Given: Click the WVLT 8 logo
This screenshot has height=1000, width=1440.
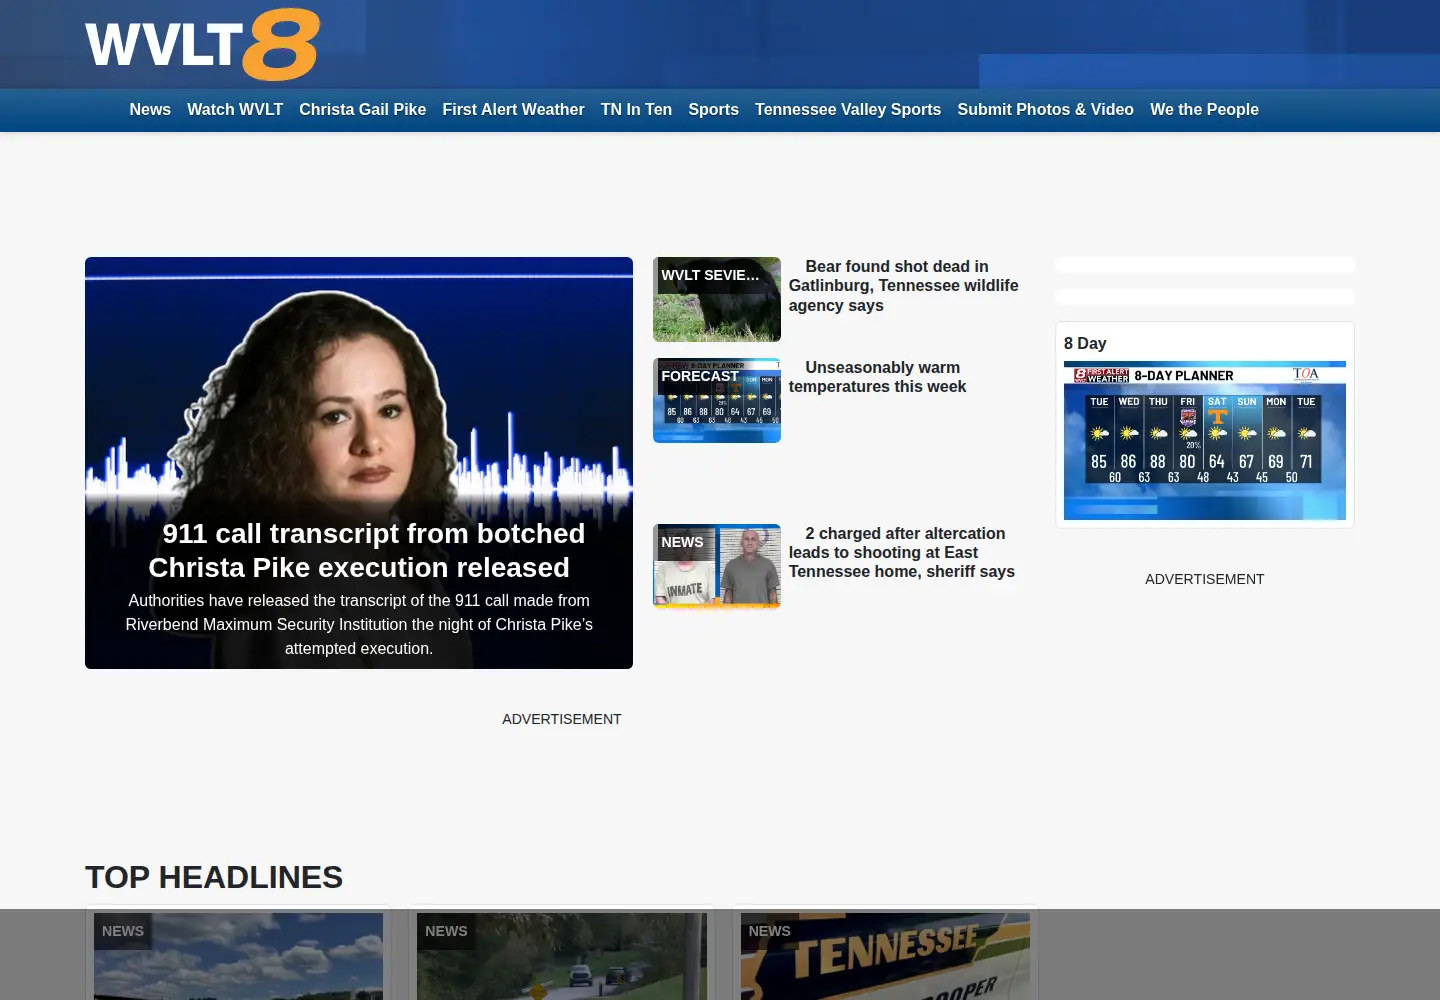Looking at the screenshot, I should (x=202, y=45).
